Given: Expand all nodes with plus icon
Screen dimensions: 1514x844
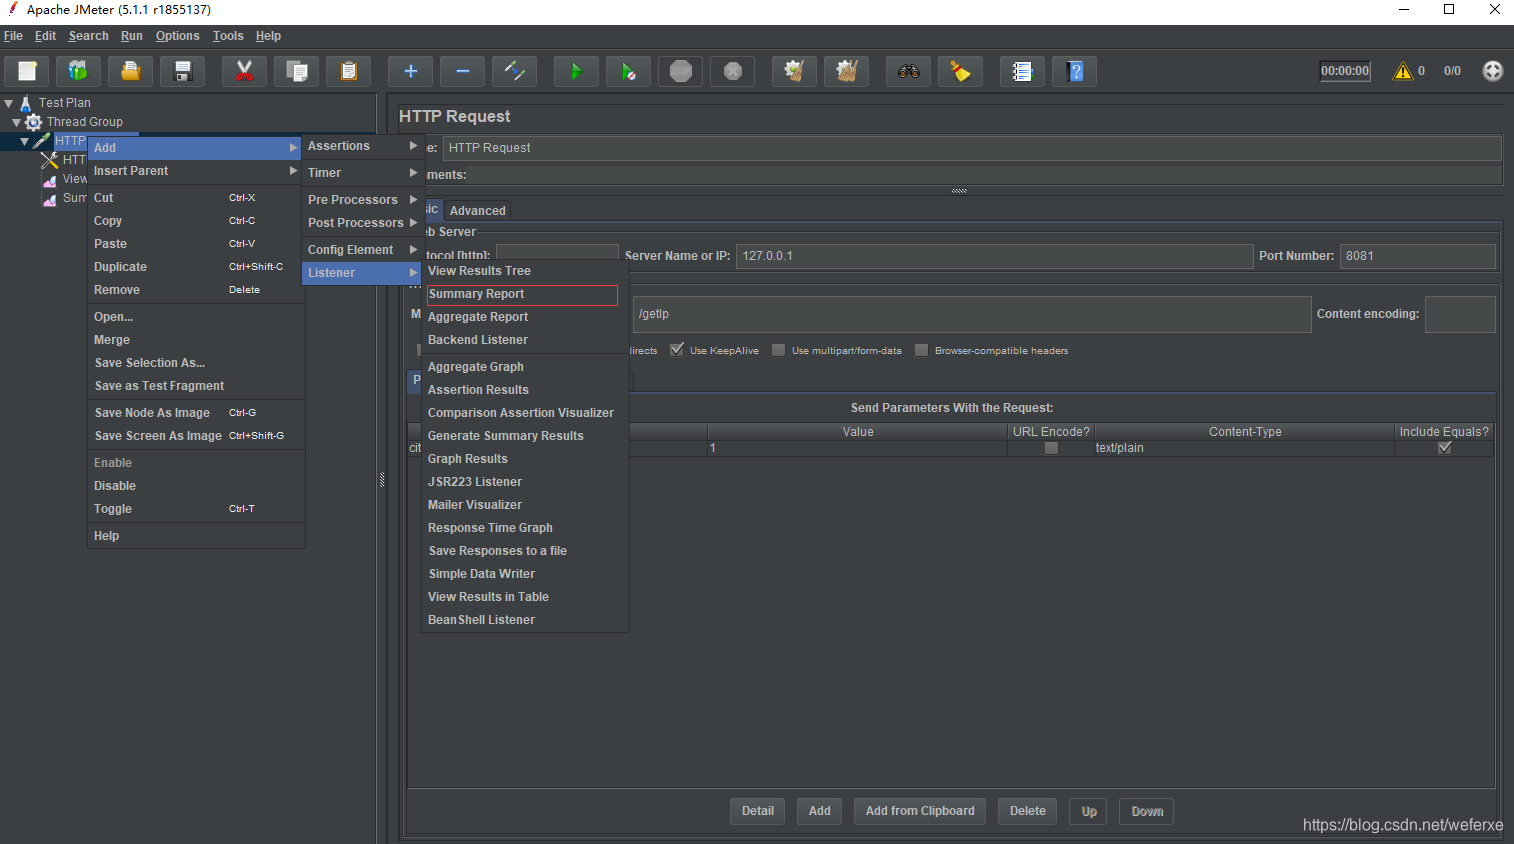Looking at the screenshot, I should [x=410, y=71].
